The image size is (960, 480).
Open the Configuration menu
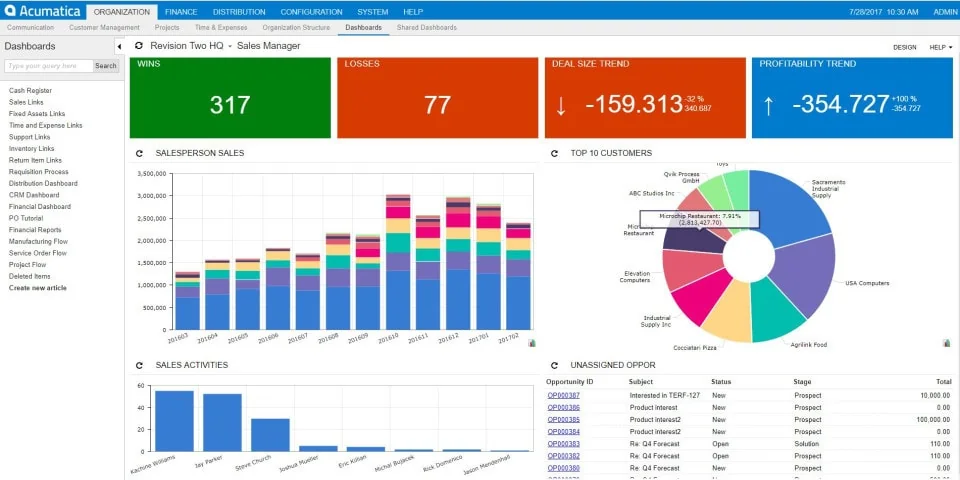(312, 12)
